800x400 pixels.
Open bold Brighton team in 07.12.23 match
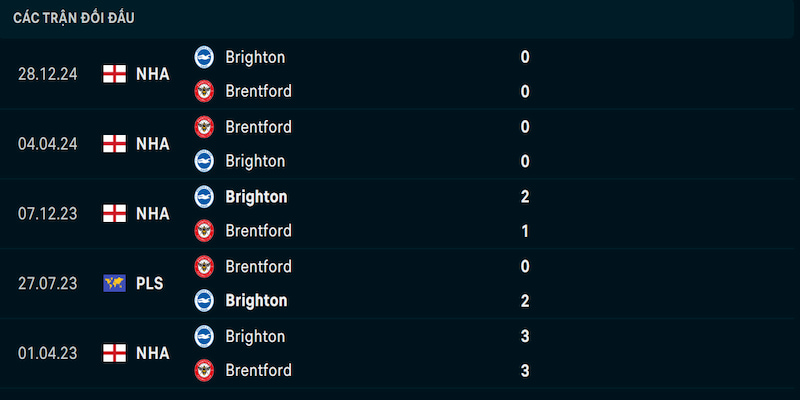[256, 196]
